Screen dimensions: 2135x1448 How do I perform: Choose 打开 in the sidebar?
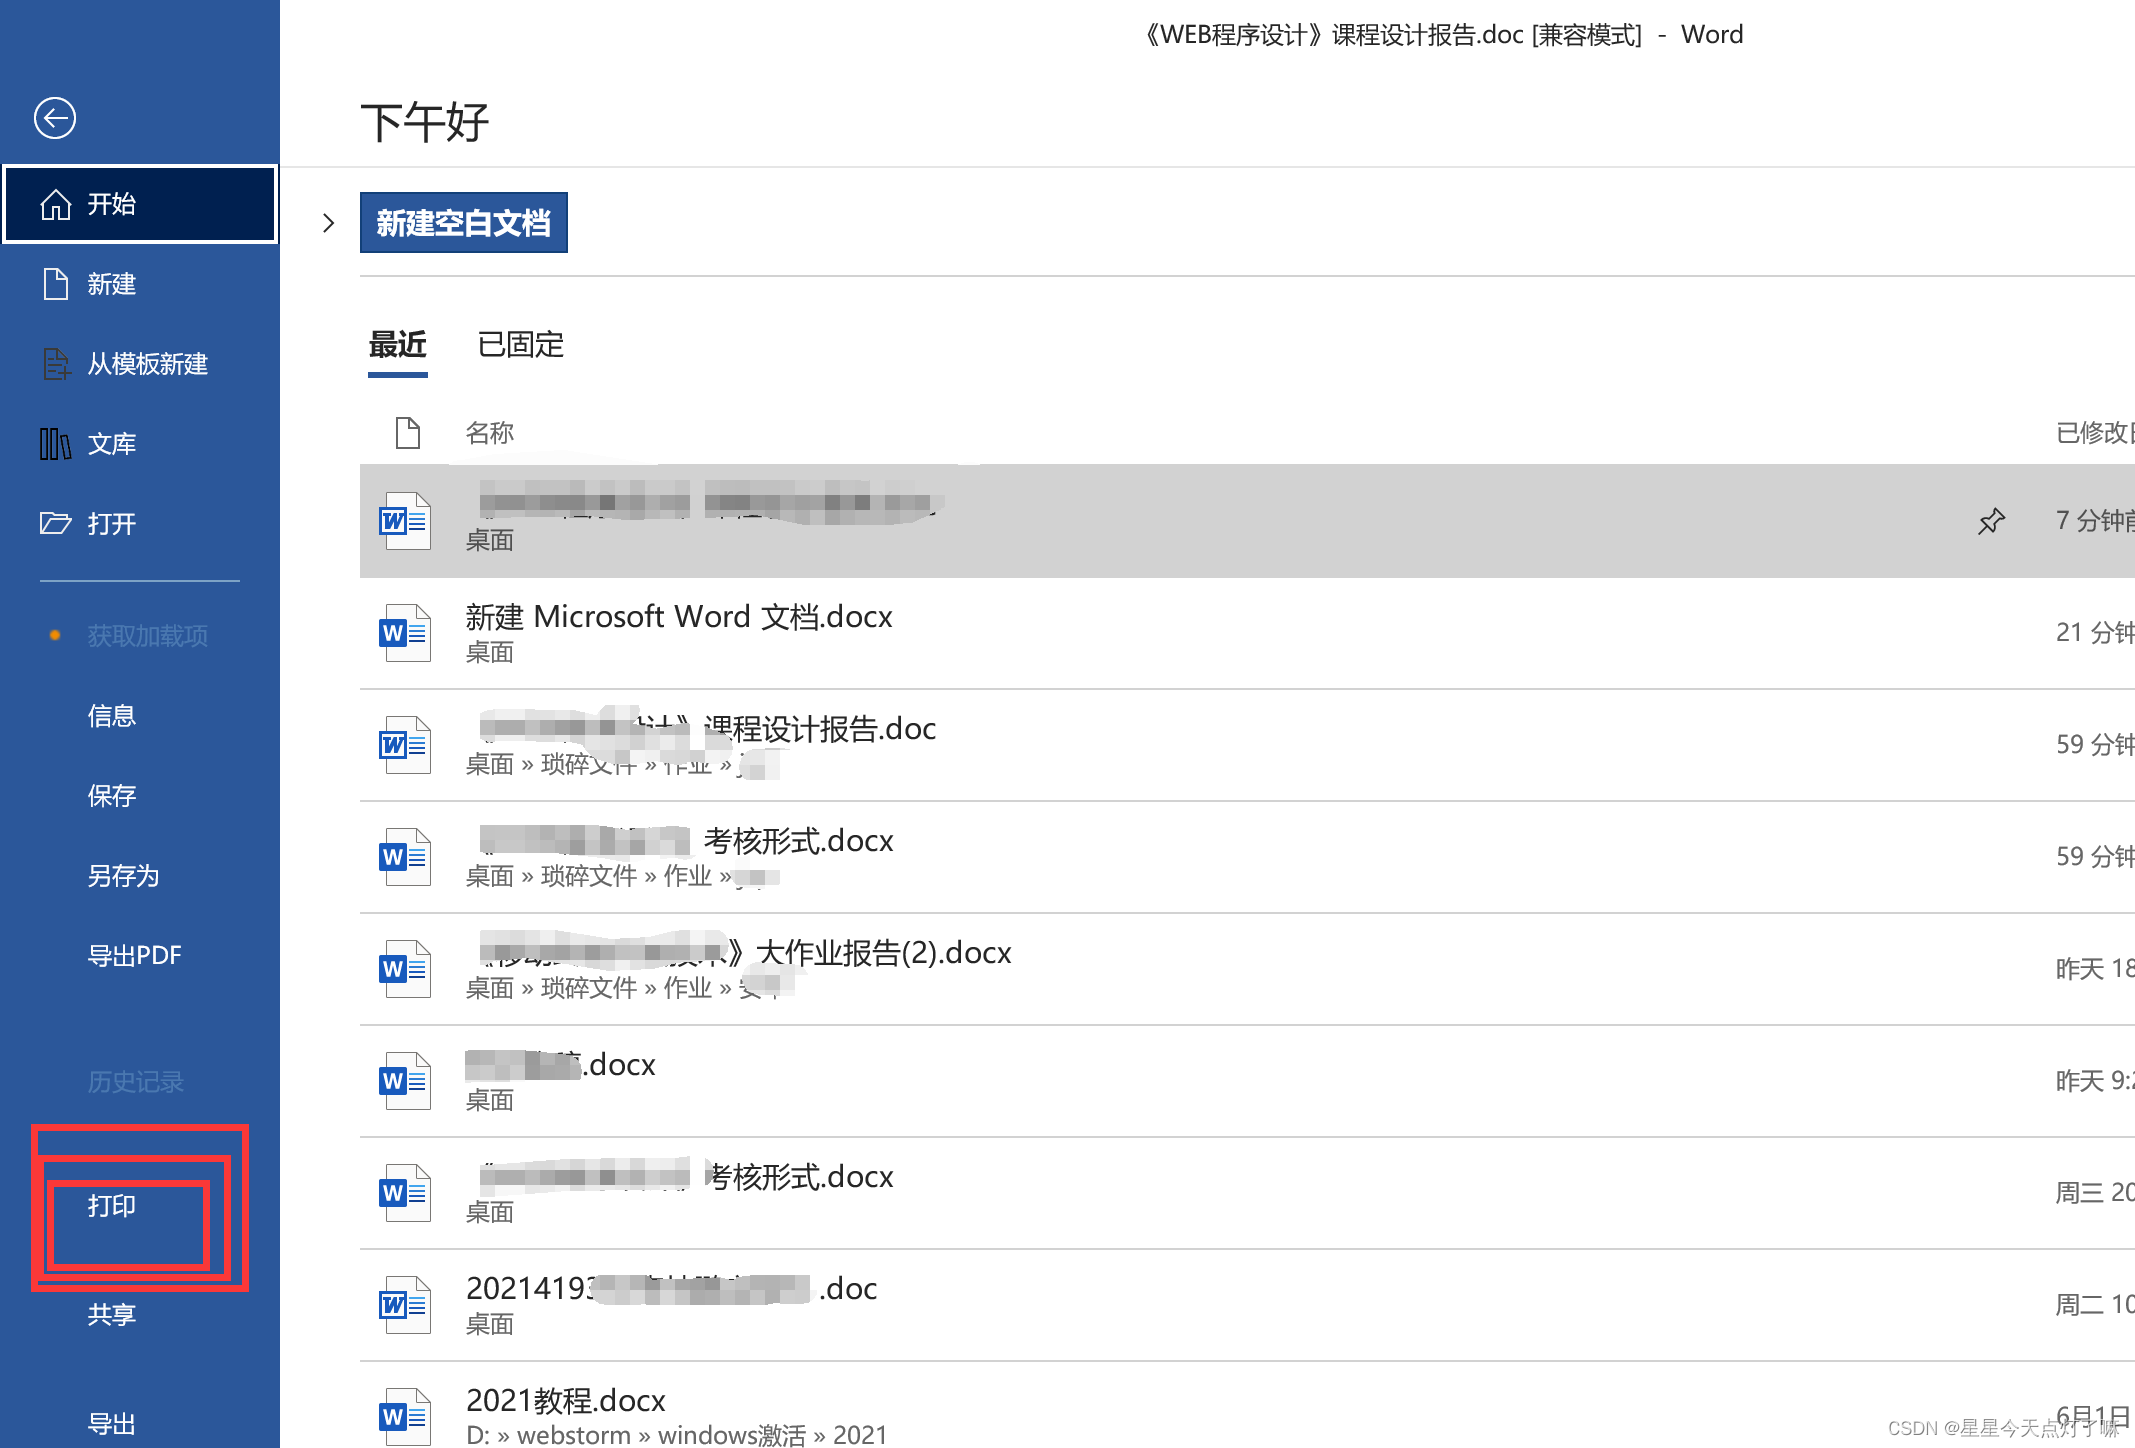(x=140, y=524)
